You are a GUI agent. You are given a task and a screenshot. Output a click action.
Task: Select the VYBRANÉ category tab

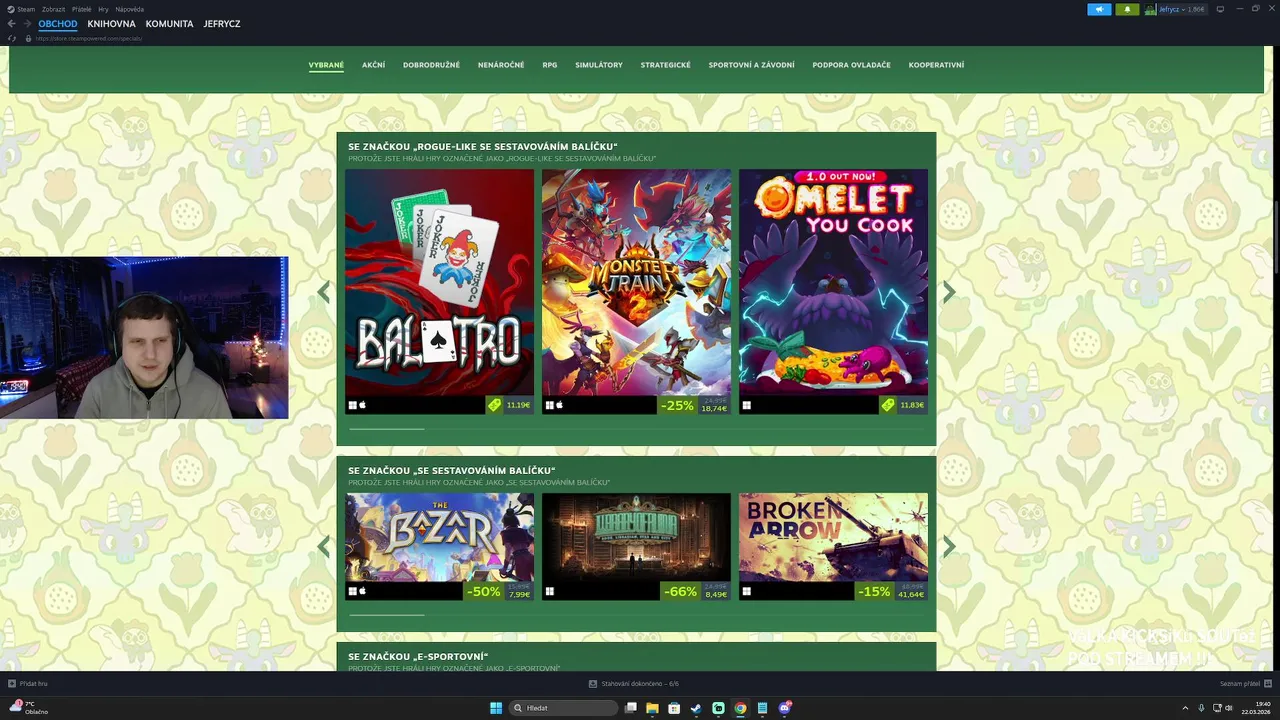pos(326,65)
